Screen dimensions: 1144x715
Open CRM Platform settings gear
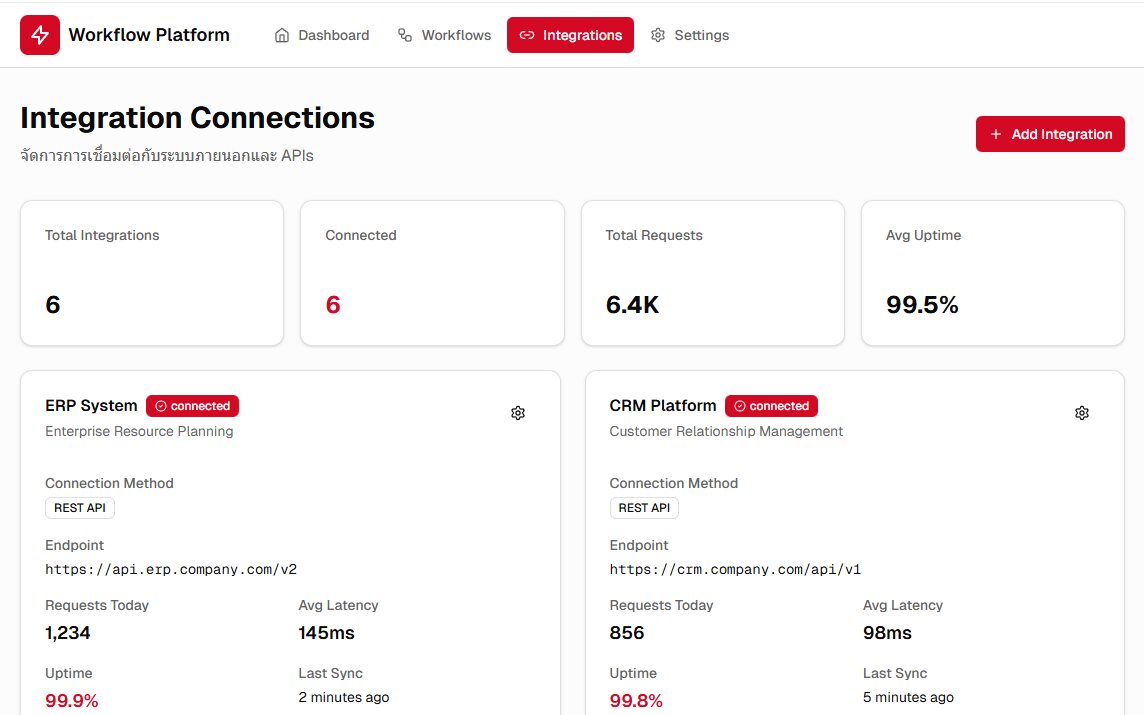pos(1082,413)
